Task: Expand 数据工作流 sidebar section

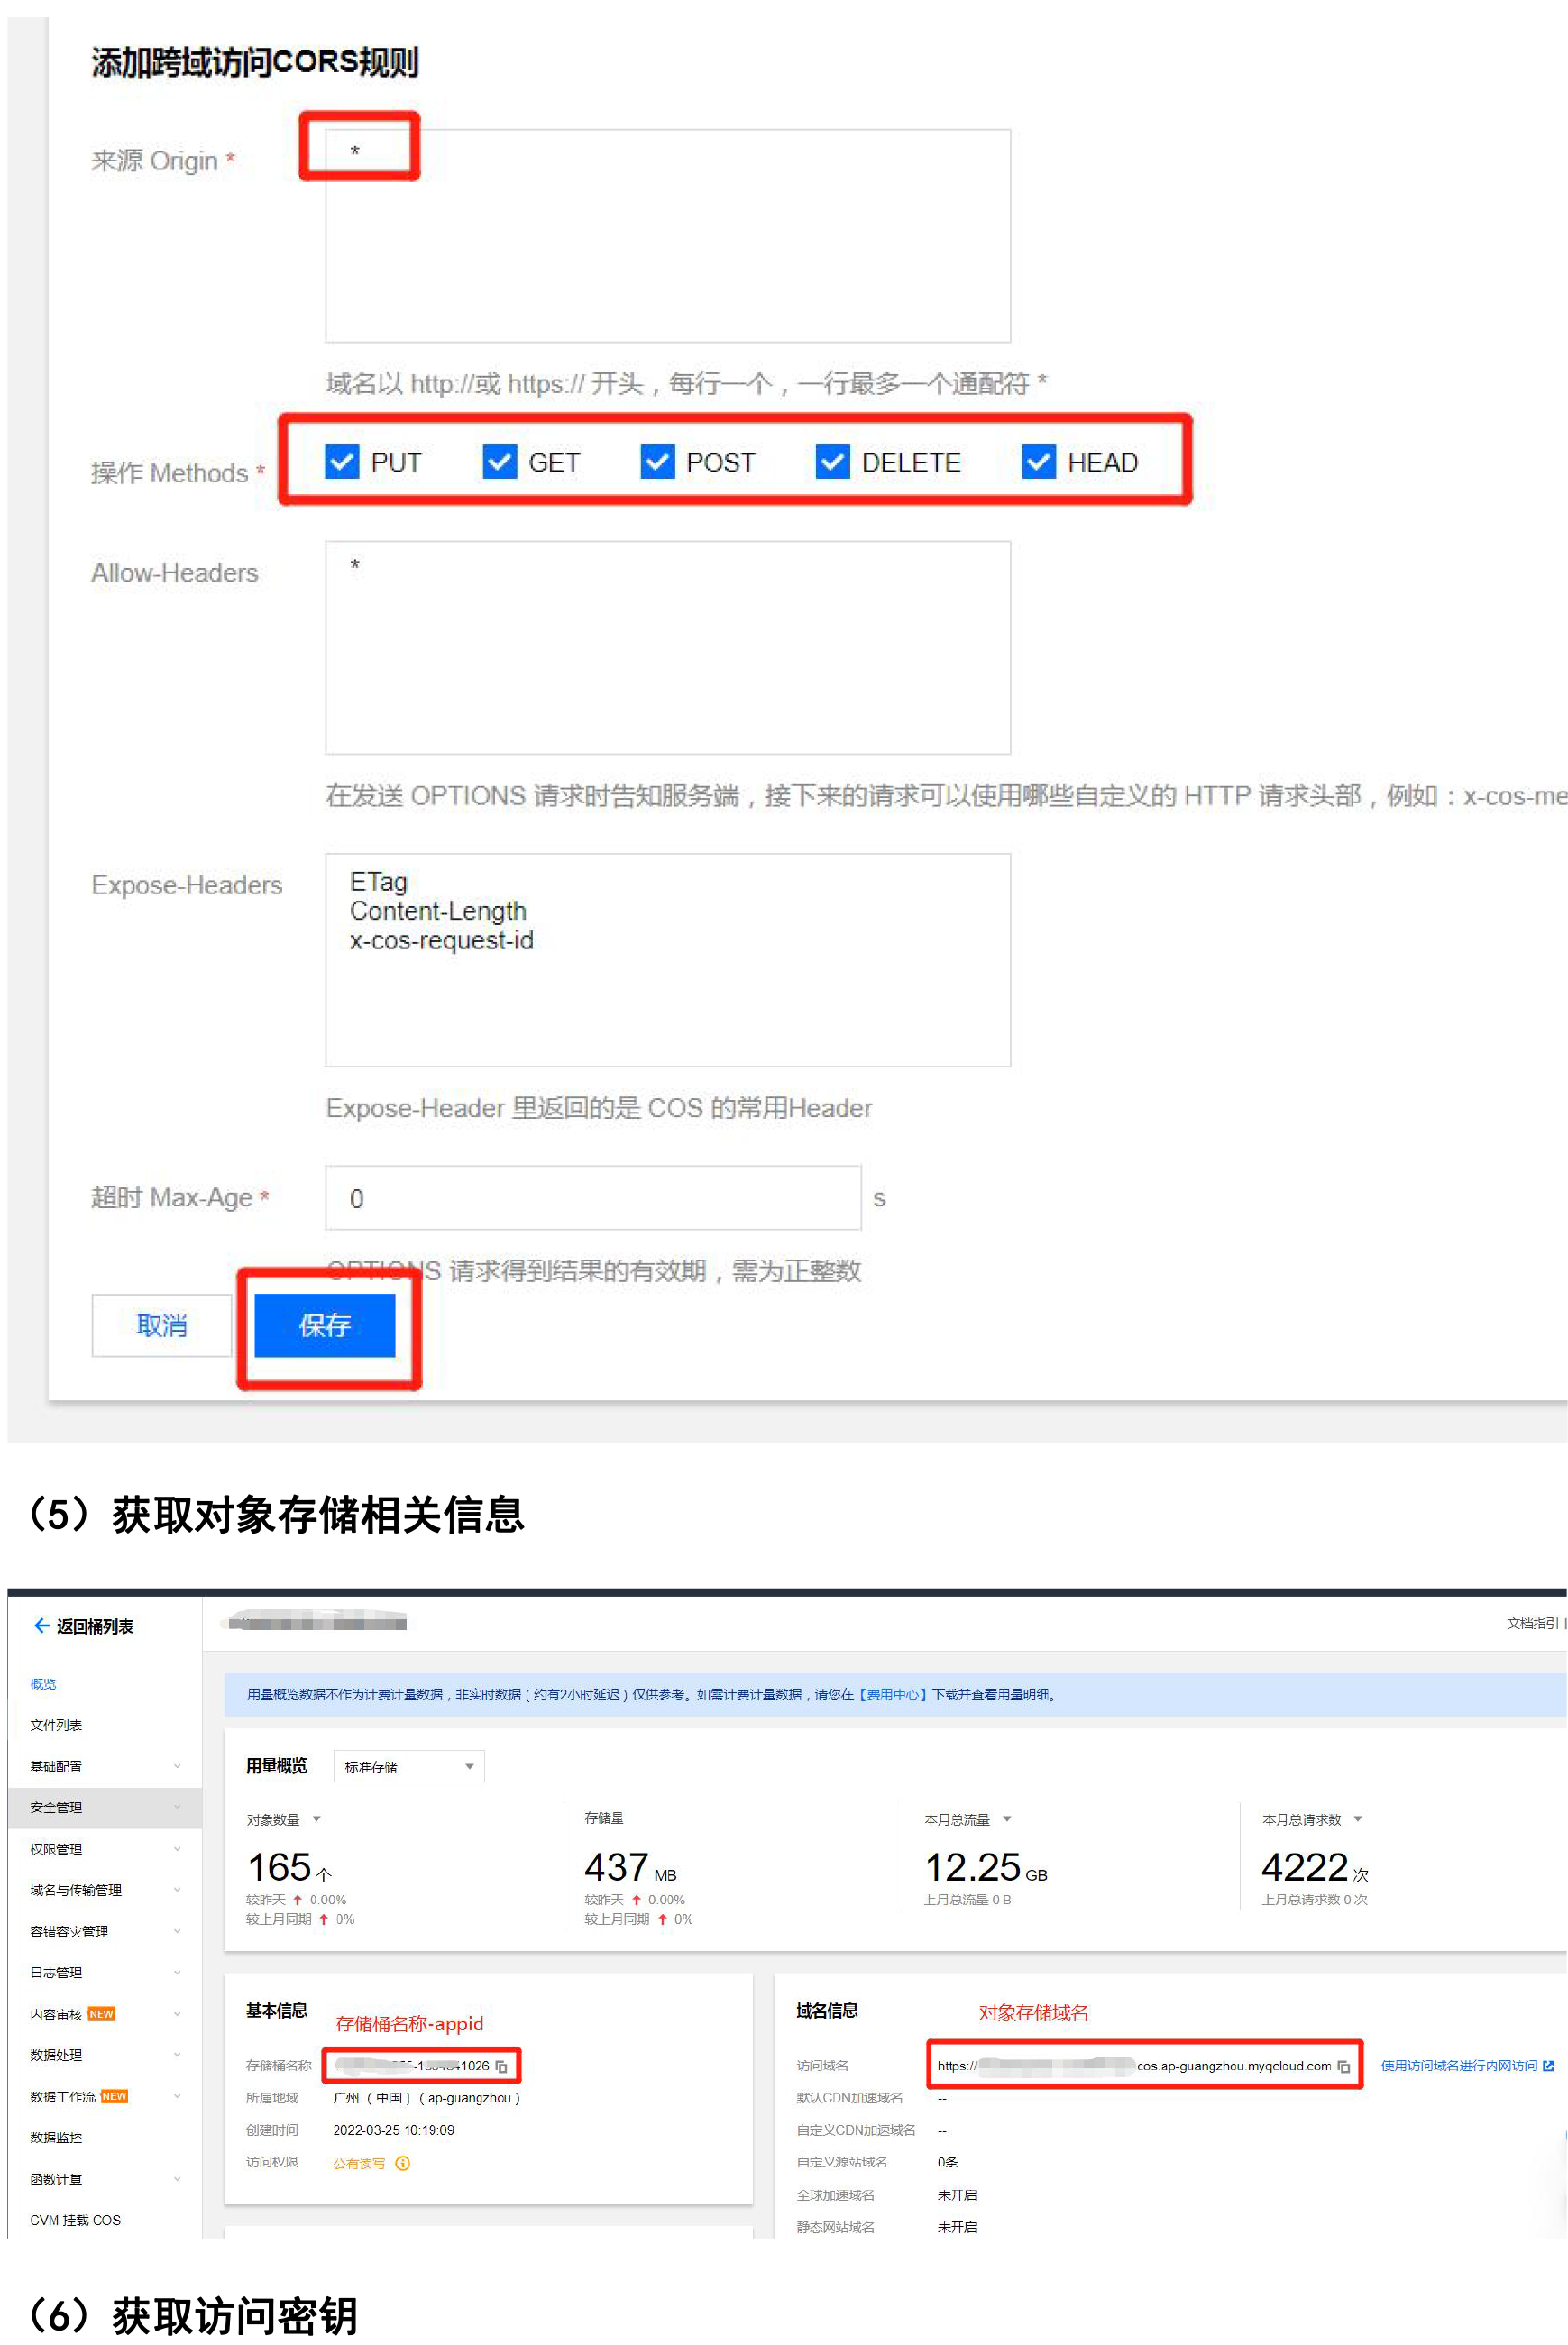Action: 105,2096
